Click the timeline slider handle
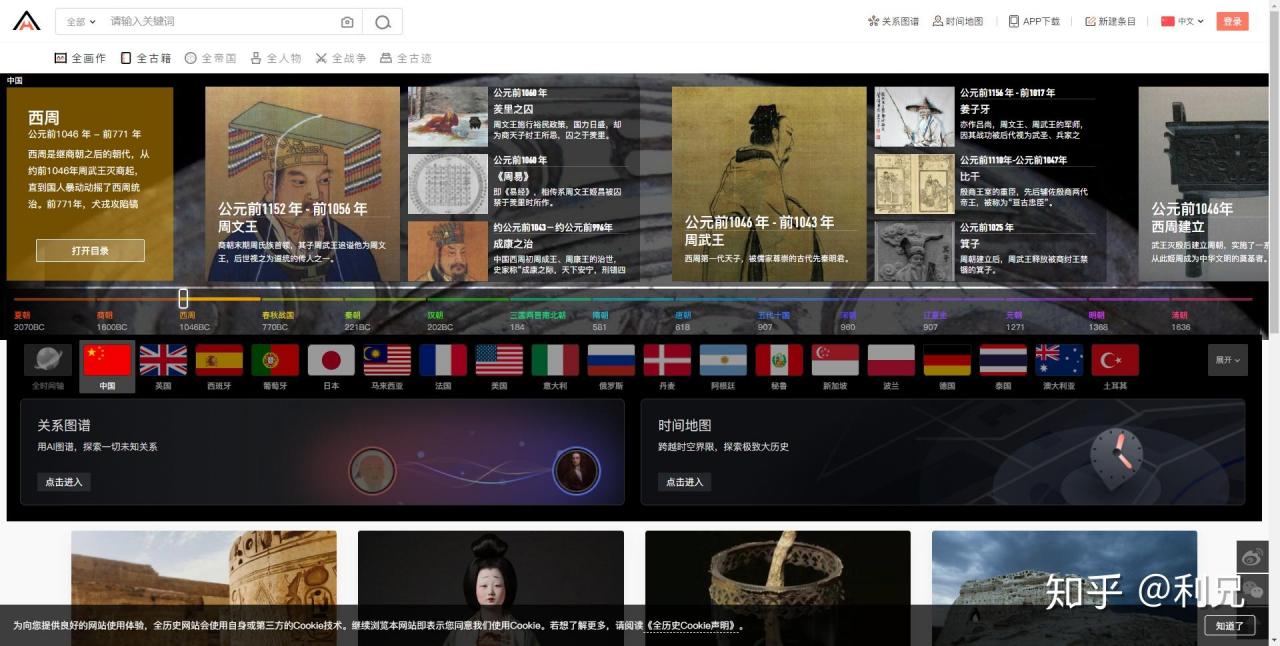This screenshot has height=646, width=1280. pyautogui.click(x=183, y=298)
